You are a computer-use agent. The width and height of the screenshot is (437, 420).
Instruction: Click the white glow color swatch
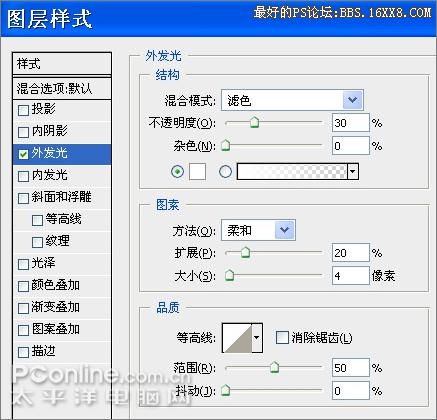point(197,172)
